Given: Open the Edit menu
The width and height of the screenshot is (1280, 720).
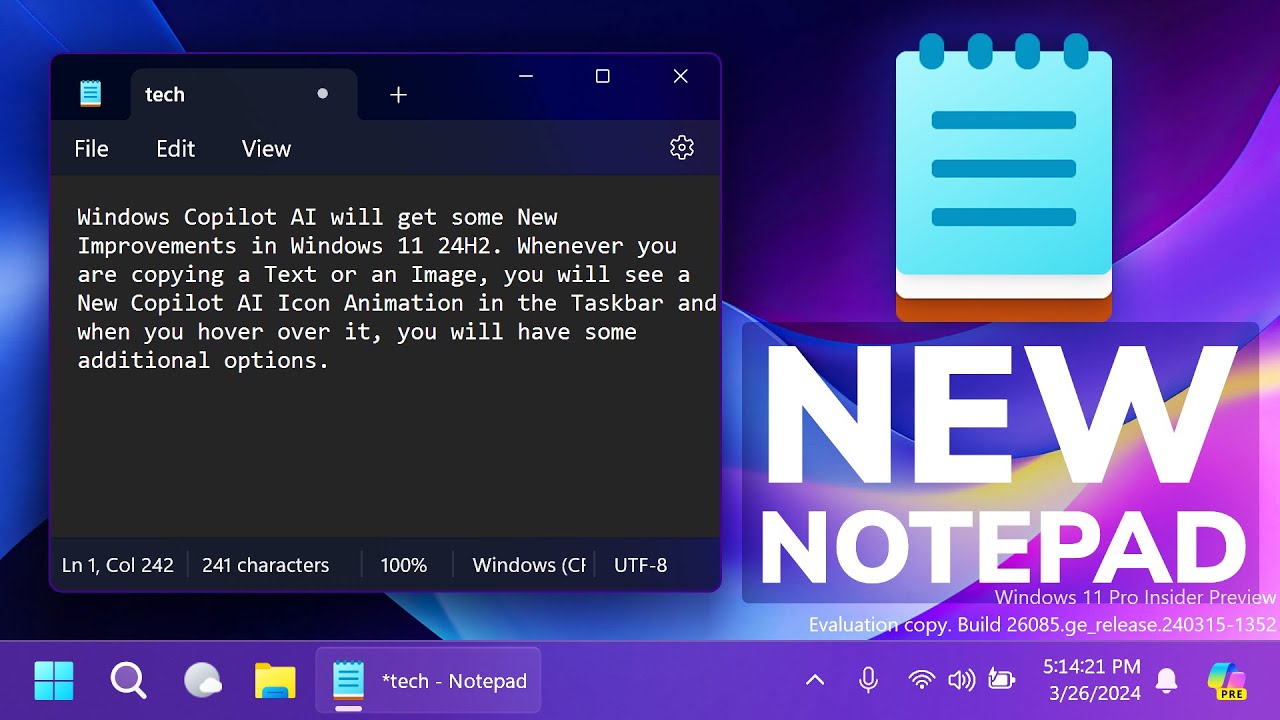Looking at the screenshot, I should [x=175, y=149].
